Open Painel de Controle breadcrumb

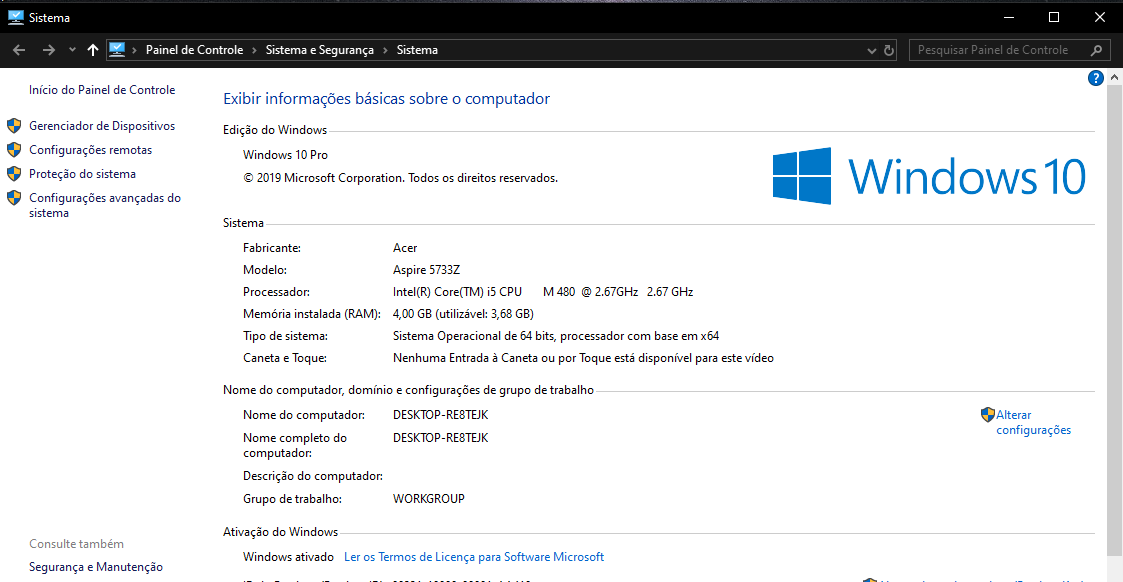click(194, 50)
